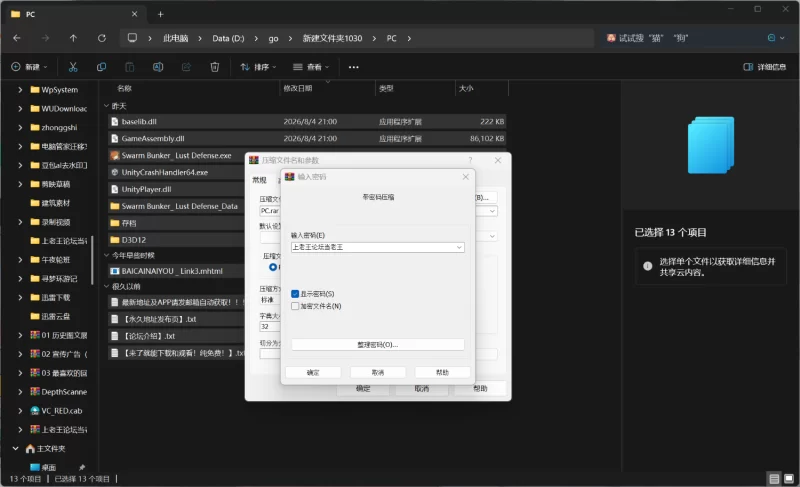Select BAICAINAIYOU_Link3.mhtml file

(x=176, y=271)
